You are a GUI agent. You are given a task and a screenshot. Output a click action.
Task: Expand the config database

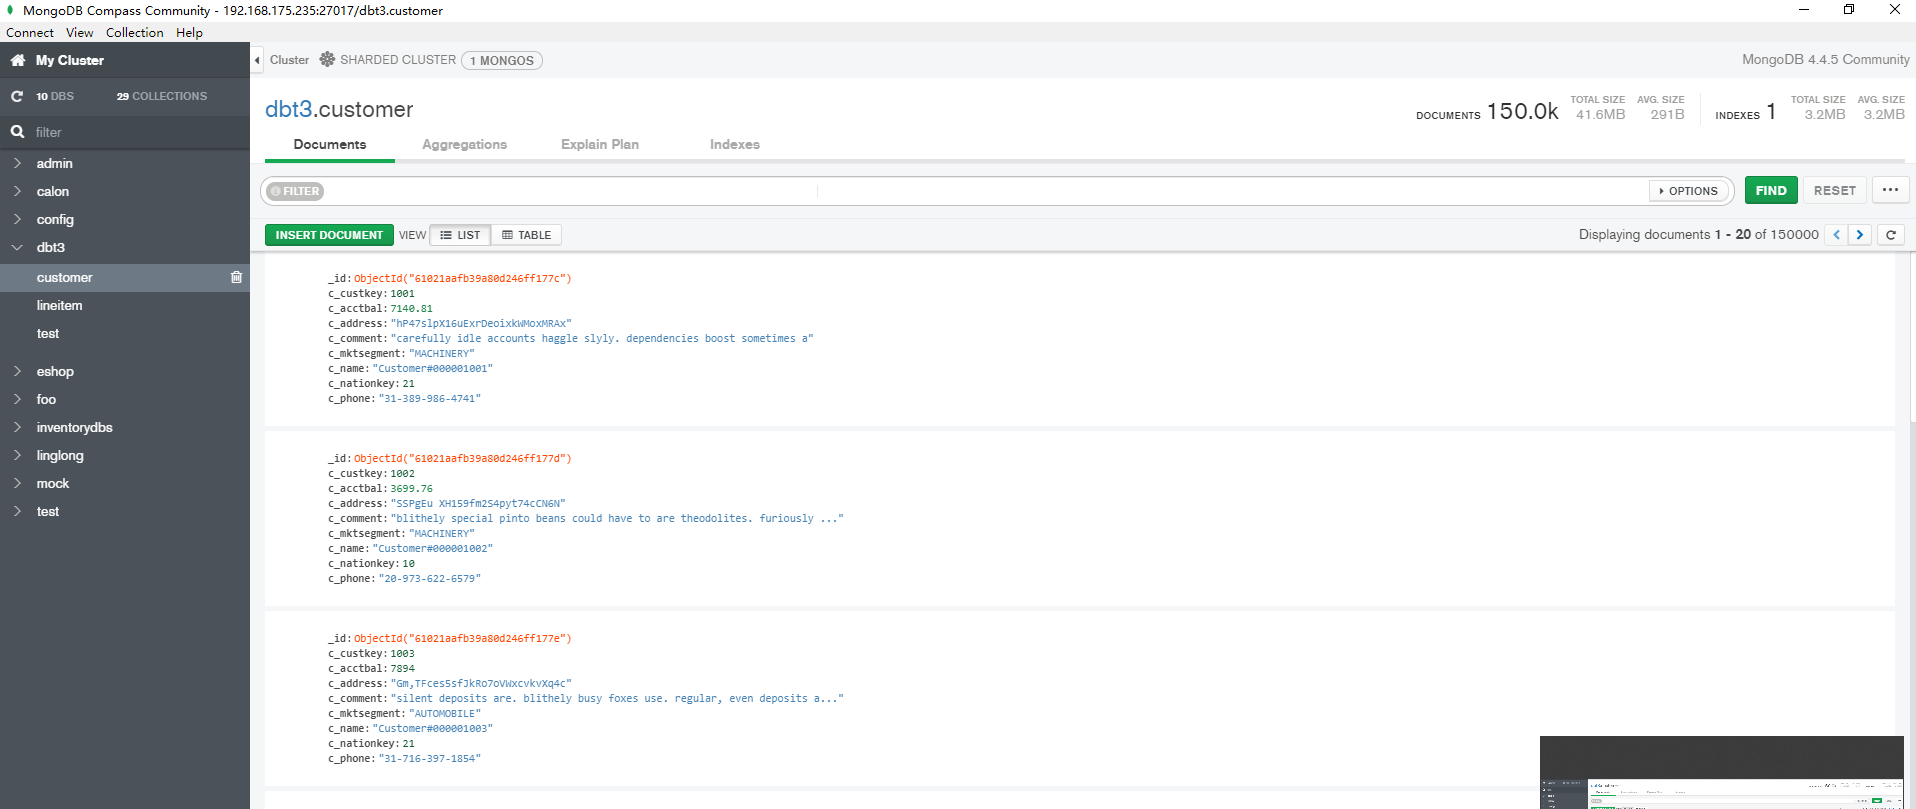pos(17,219)
